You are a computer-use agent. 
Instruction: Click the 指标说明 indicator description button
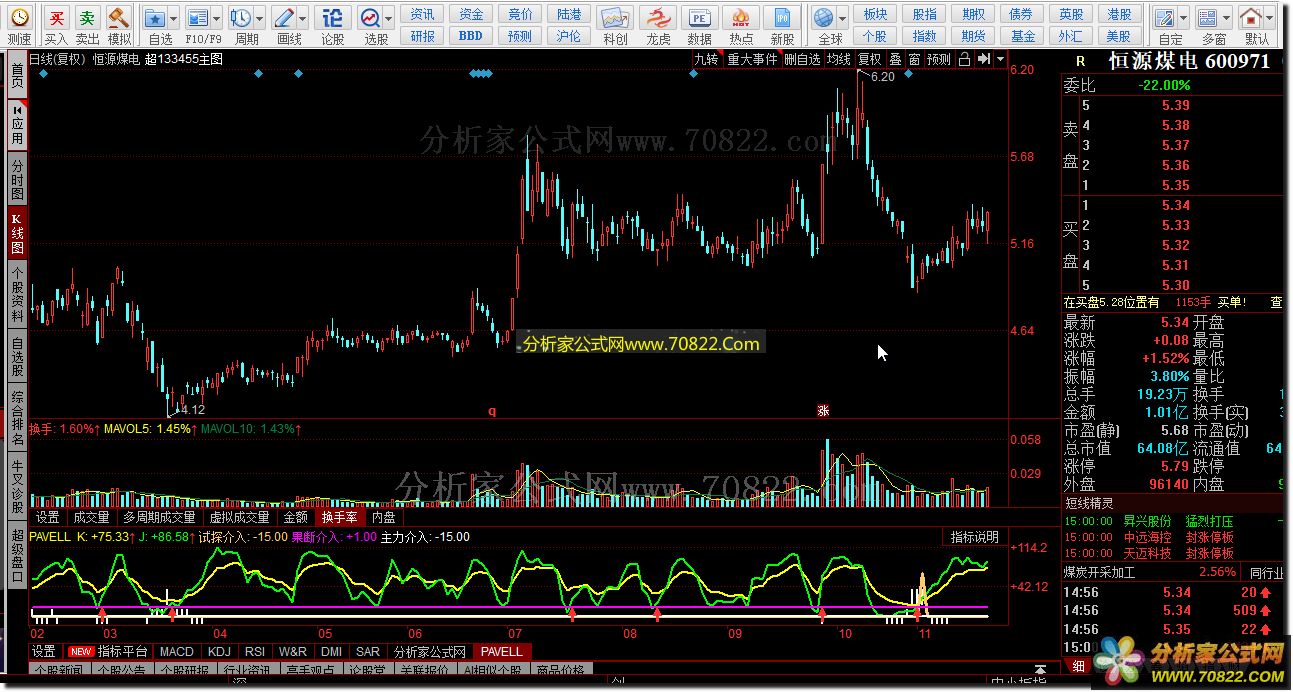[975, 537]
